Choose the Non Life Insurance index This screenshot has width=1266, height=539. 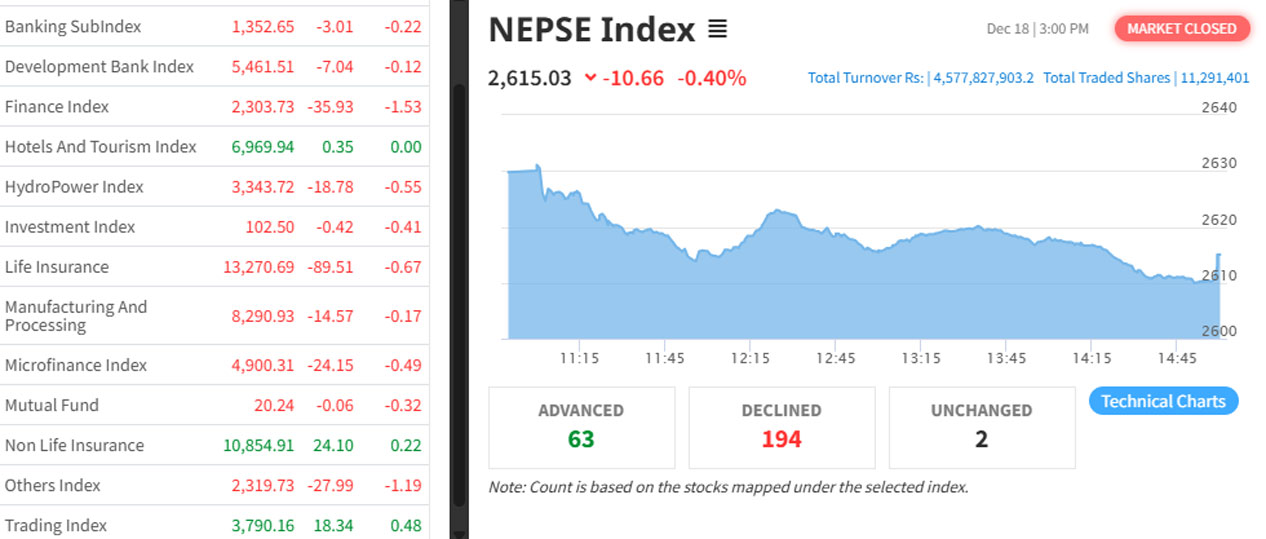[x=74, y=445]
